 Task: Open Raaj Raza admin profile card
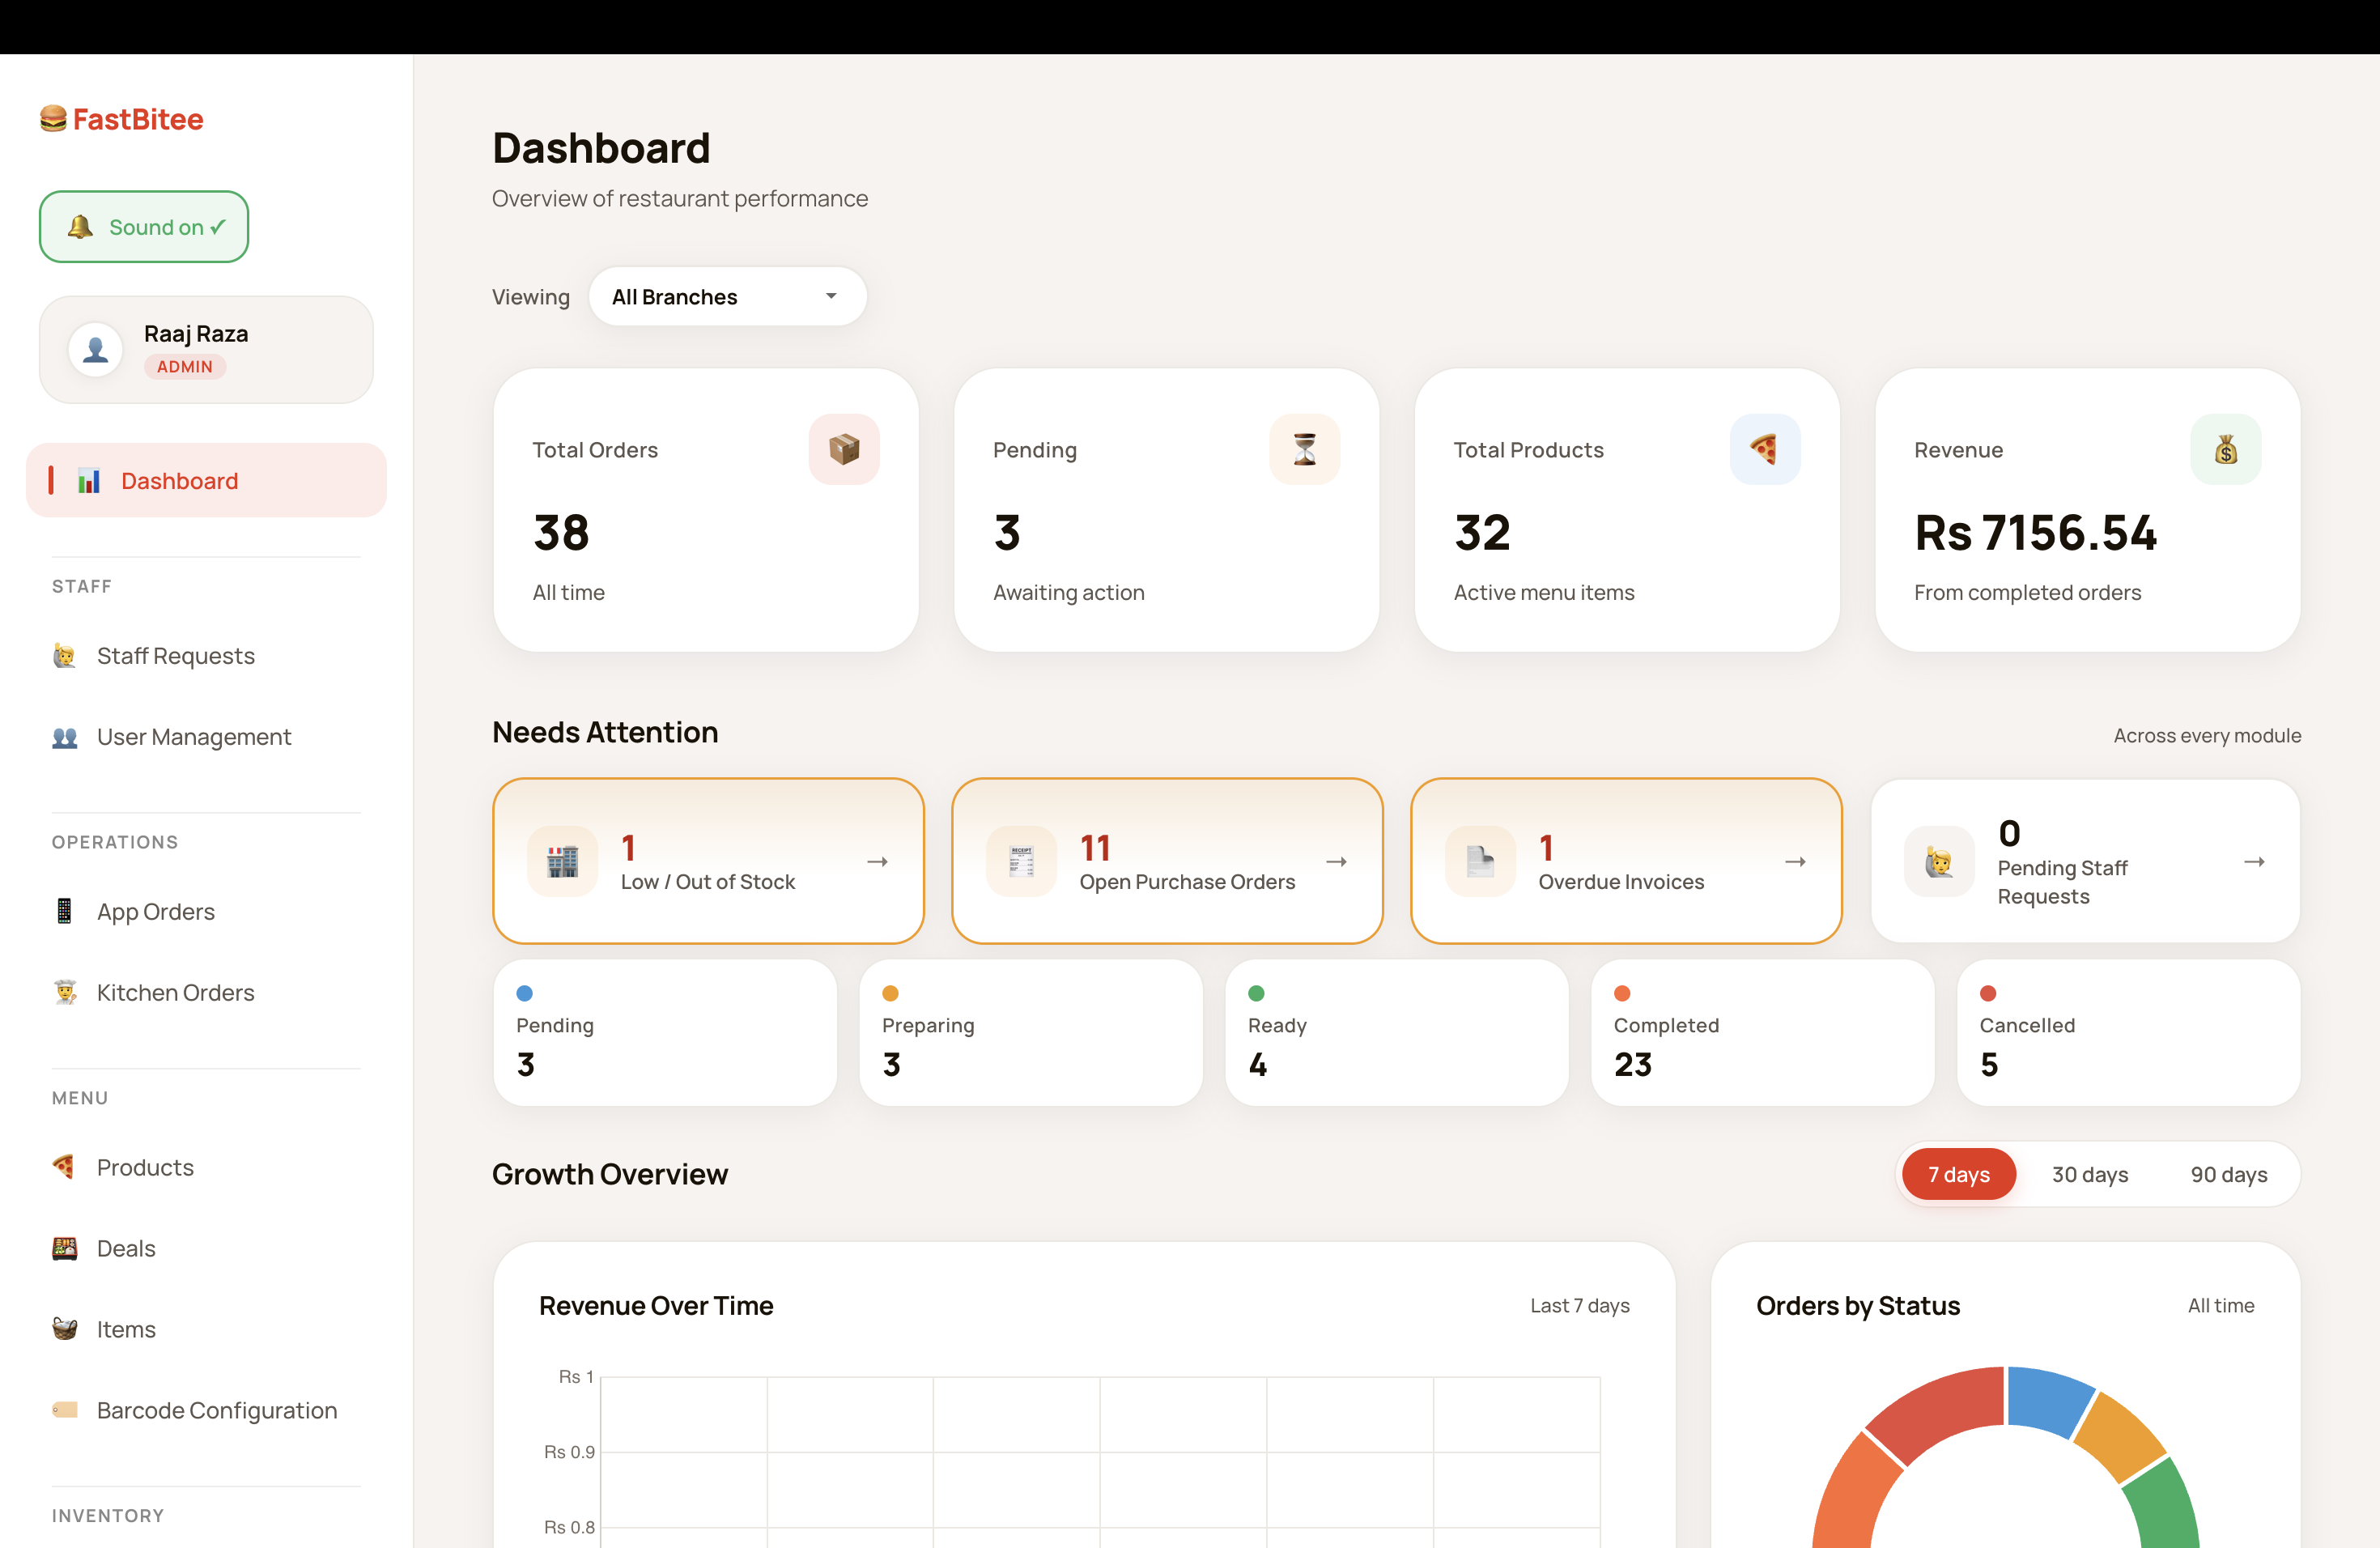tap(206, 349)
